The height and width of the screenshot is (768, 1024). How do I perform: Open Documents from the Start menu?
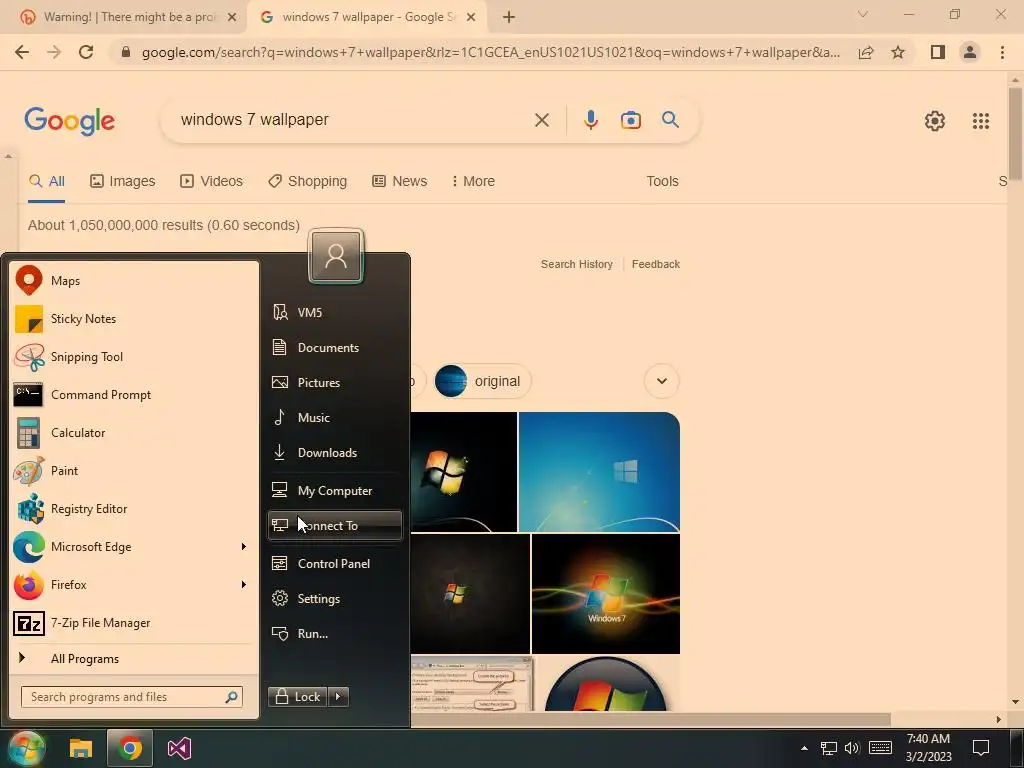pyautogui.click(x=334, y=347)
